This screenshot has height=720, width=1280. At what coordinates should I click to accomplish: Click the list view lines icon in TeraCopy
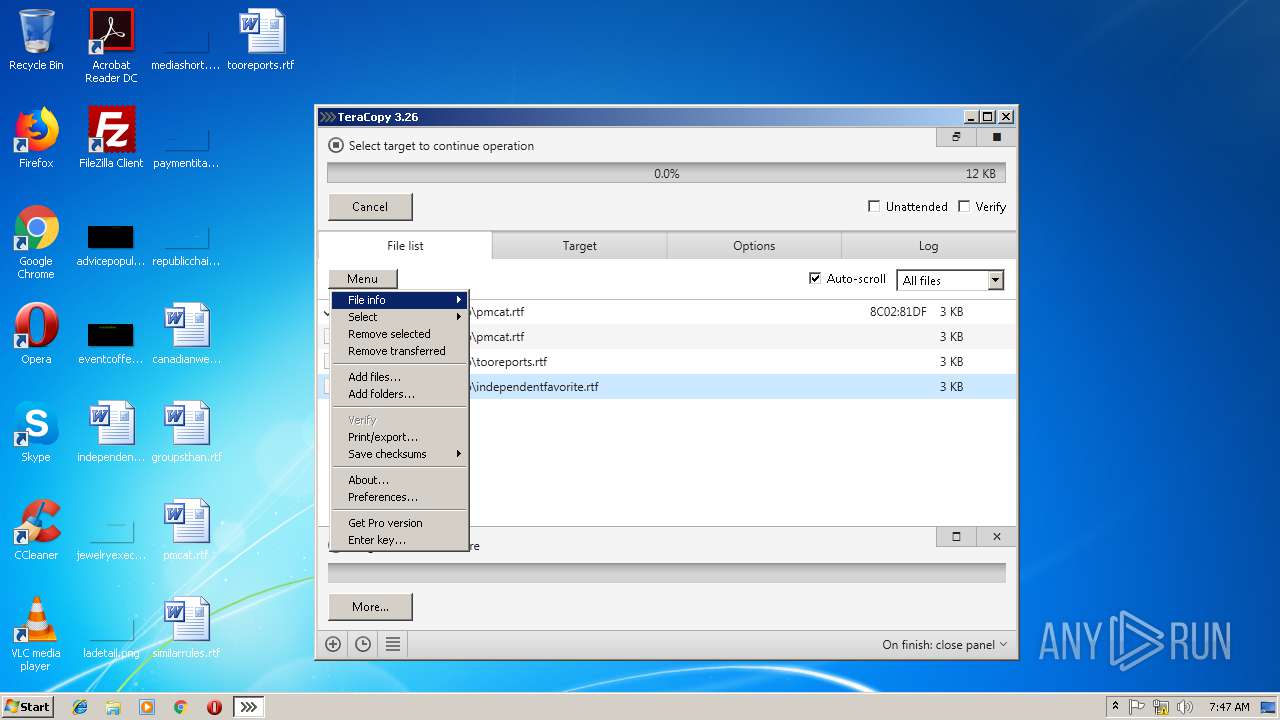click(x=393, y=645)
